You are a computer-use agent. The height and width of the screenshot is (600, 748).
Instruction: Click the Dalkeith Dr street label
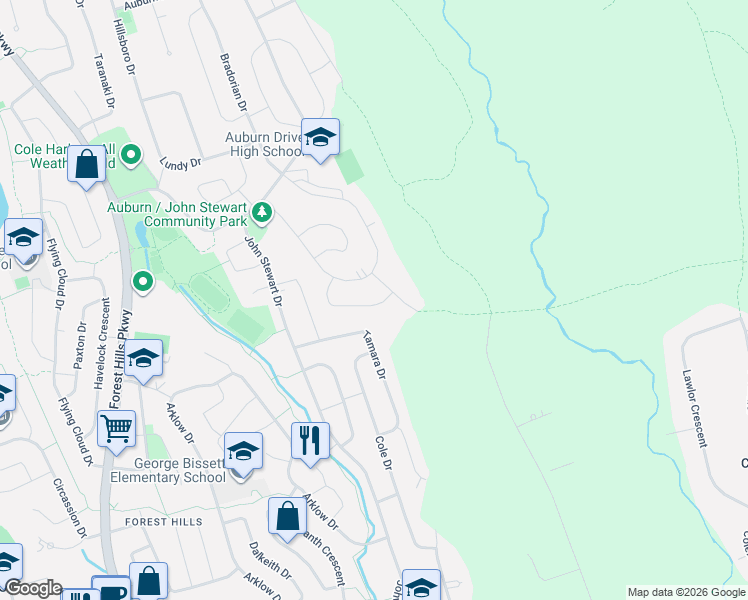[270, 560]
